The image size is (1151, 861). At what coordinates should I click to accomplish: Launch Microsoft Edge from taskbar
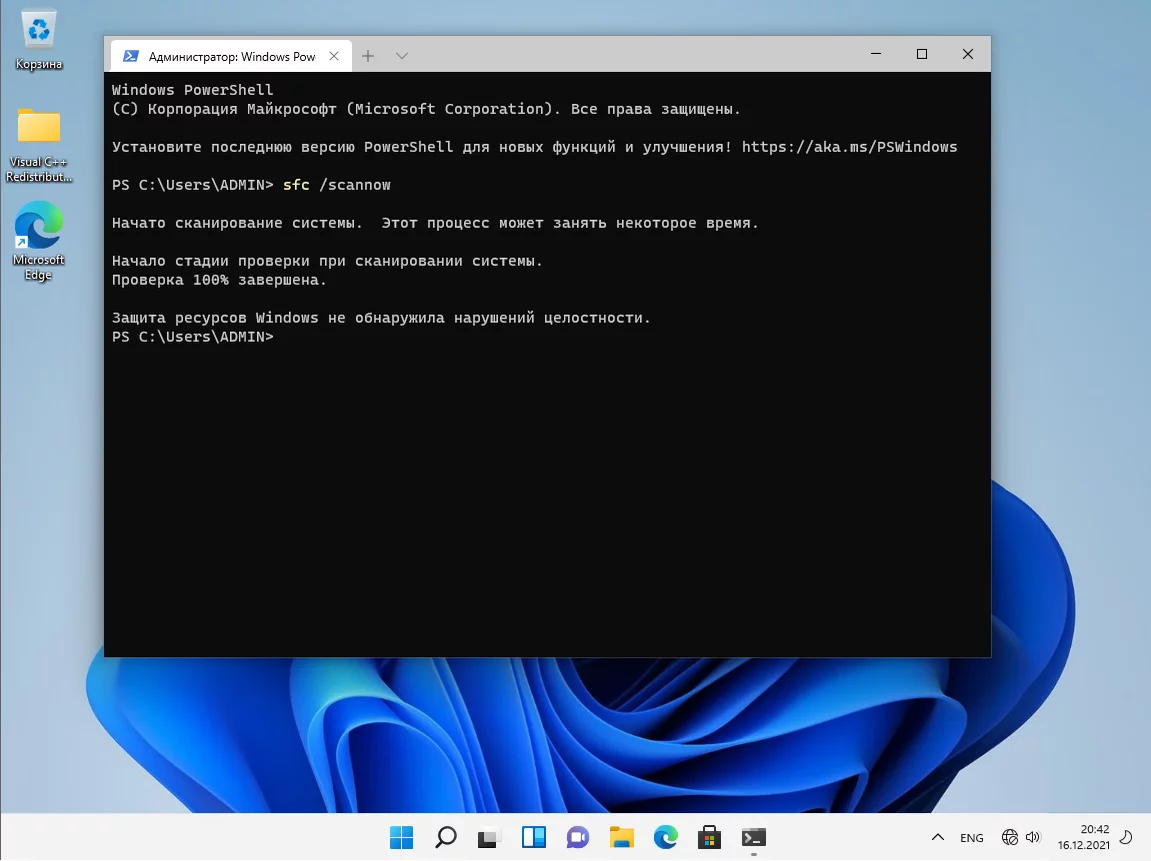click(666, 837)
